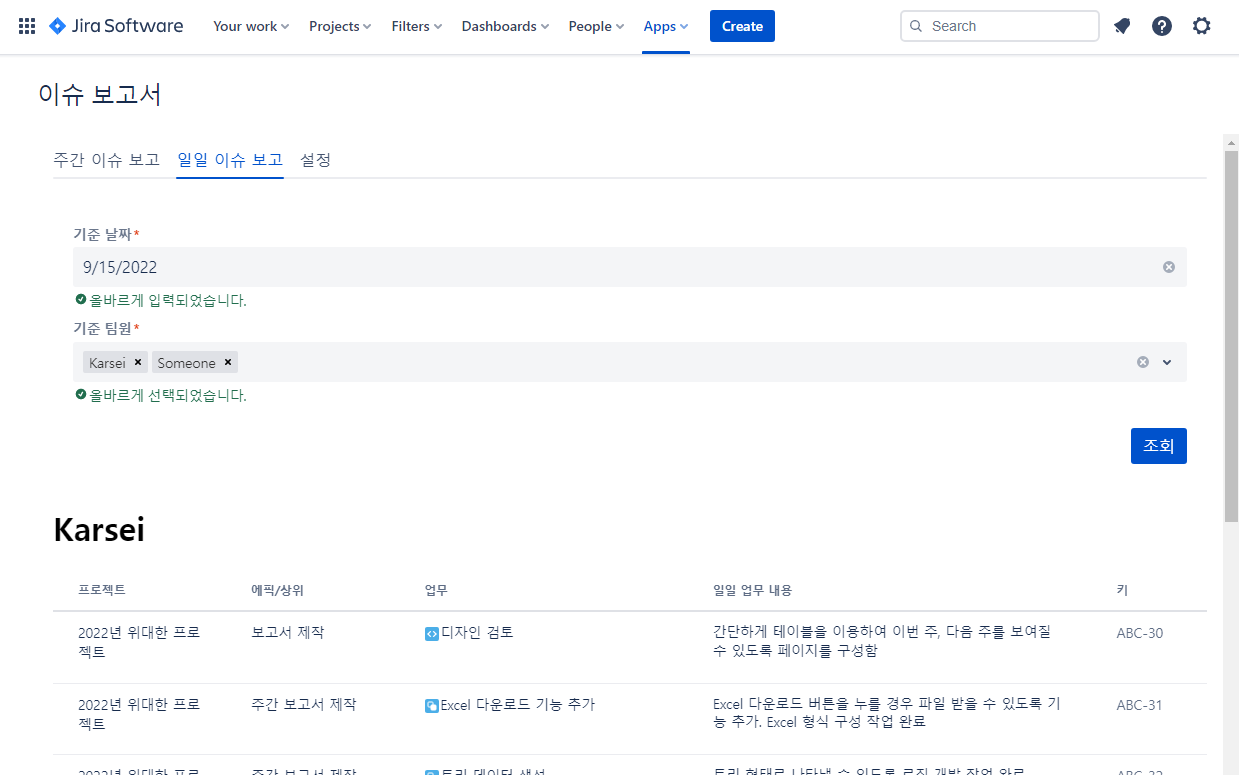Expand the 기준 팀원 dropdown arrow
This screenshot has height=775, width=1239.
coord(1167,362)
